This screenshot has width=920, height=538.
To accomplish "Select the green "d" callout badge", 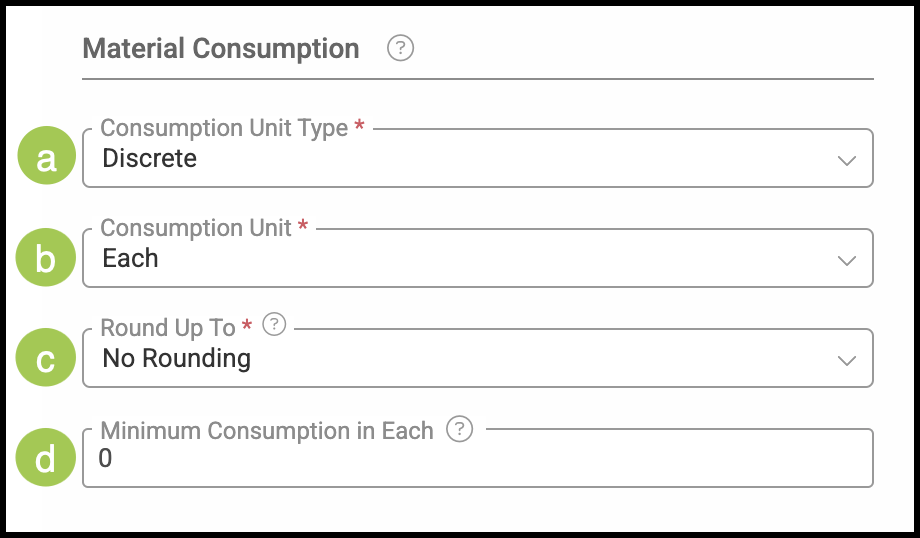I will 47,458.
